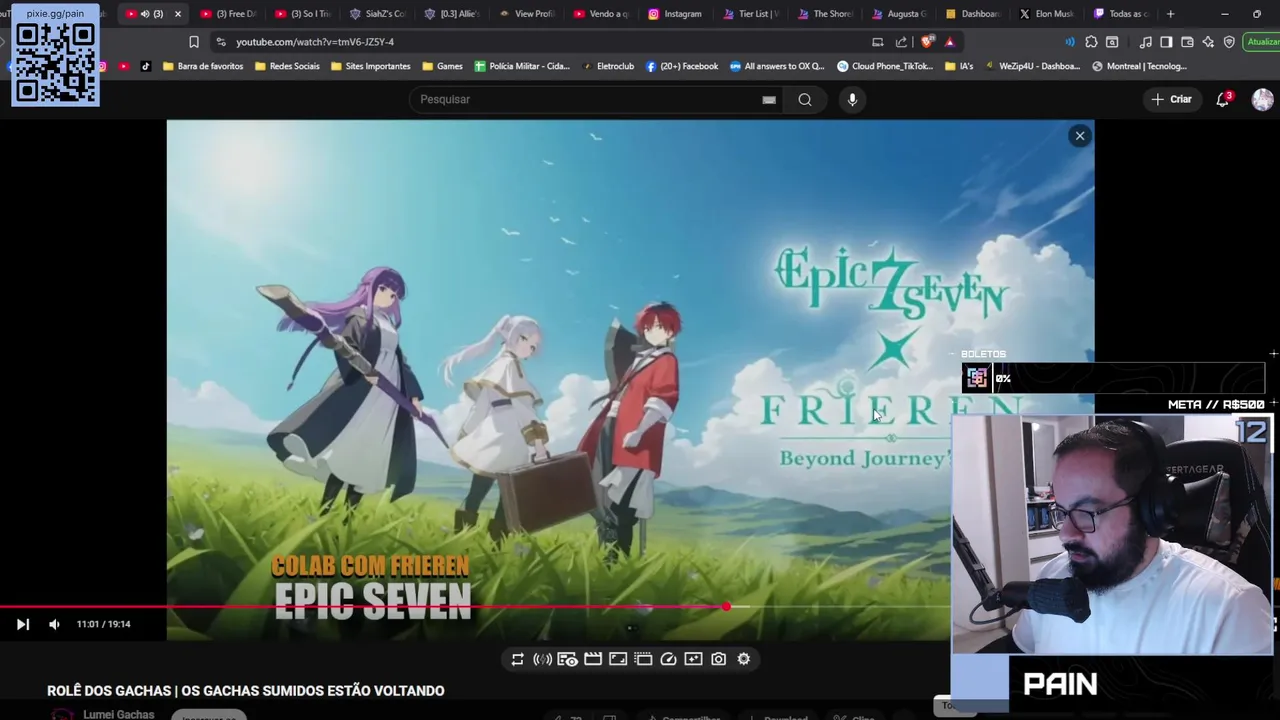Open the Barra de favoritos folder
Viewport: 1280px width, 720px height.
pos(203,66)
